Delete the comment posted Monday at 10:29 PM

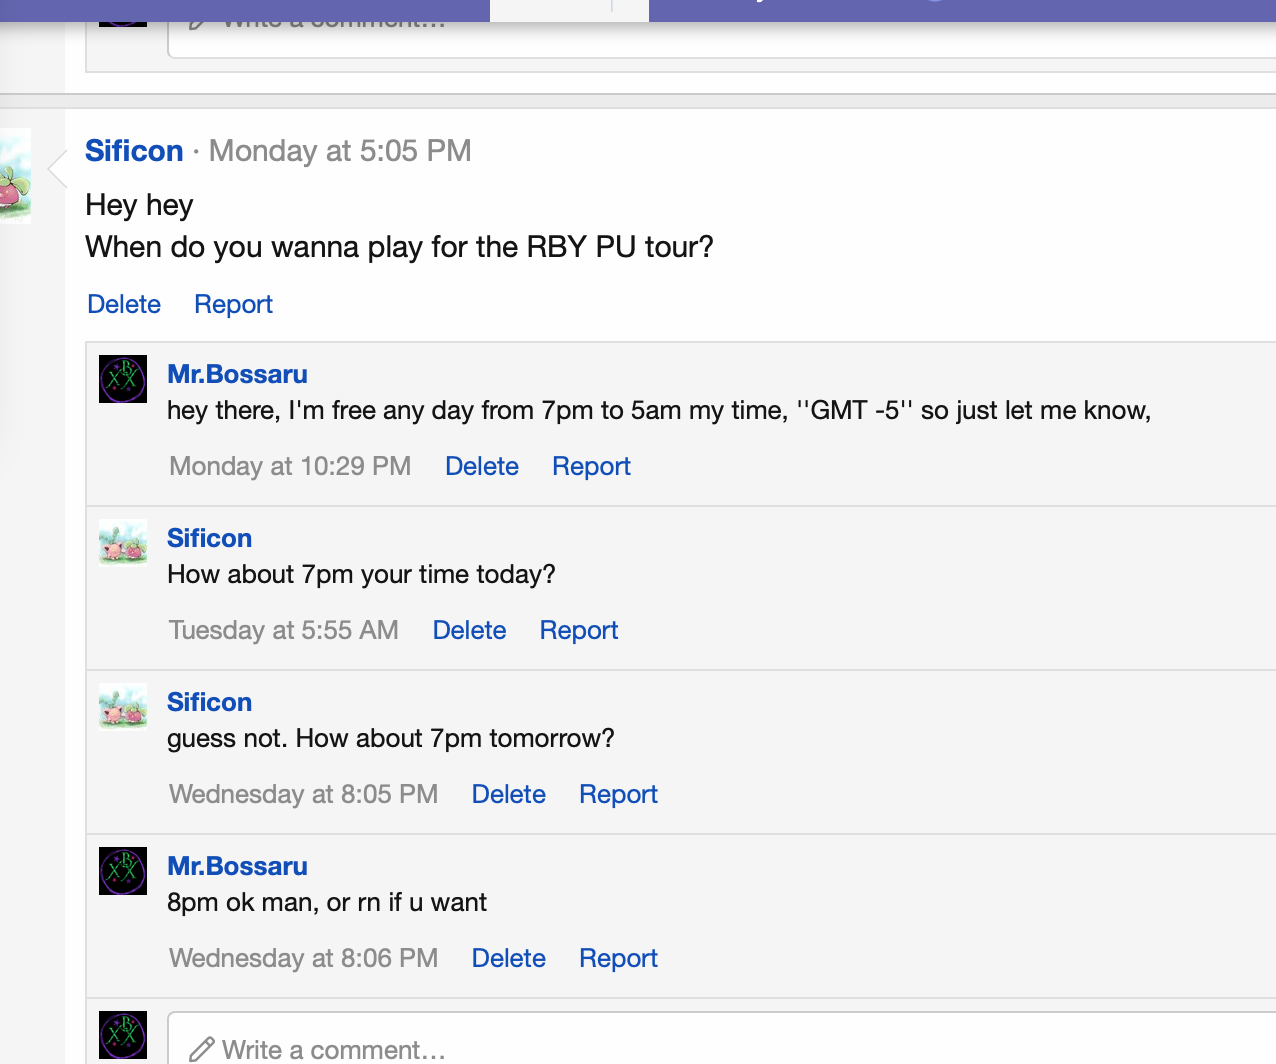coord(482,466)
